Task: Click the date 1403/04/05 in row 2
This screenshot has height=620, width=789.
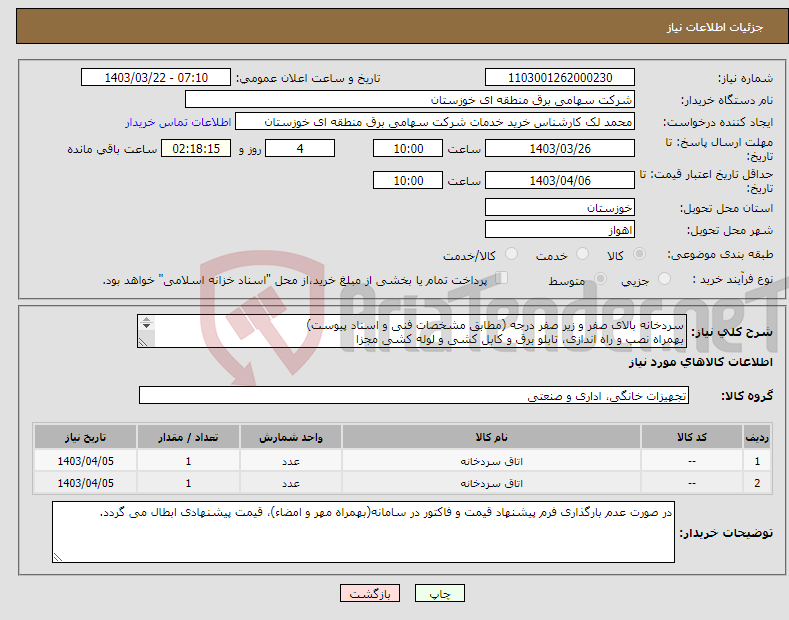Action: 86,483
